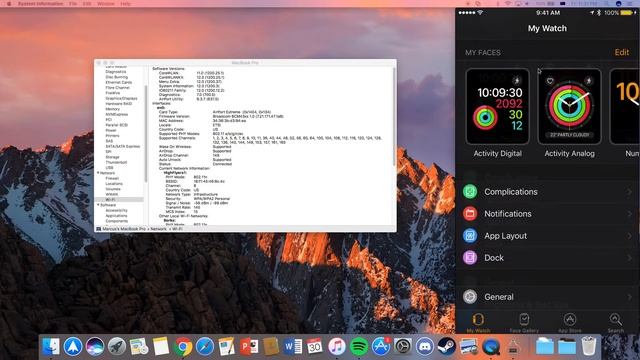Tap the blue App Layout icon in the Watch app
Viewport: 640px width, 360px height.
(470, 236)
